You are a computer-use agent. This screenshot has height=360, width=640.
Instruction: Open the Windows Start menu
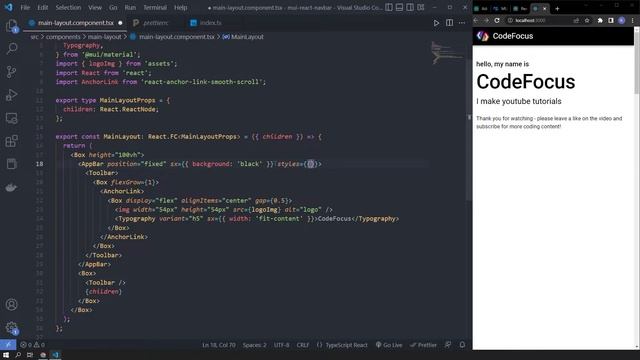[6, 355]
